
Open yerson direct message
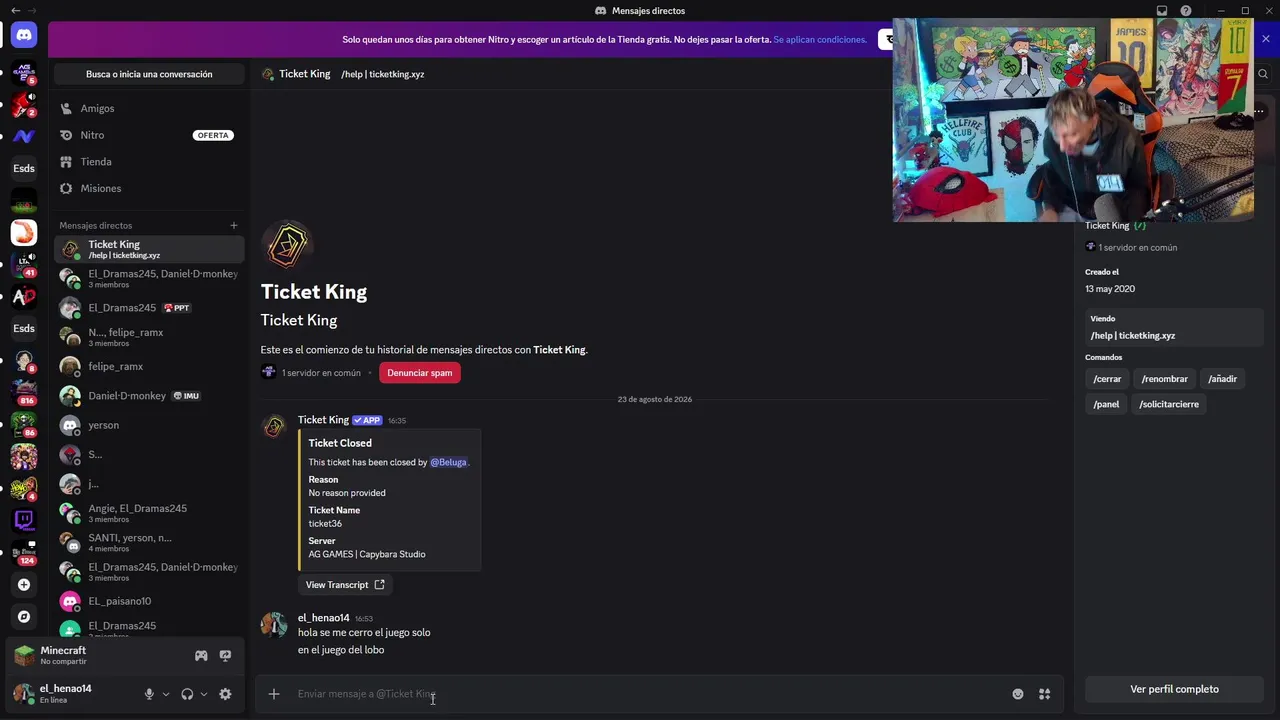point(149,425)
